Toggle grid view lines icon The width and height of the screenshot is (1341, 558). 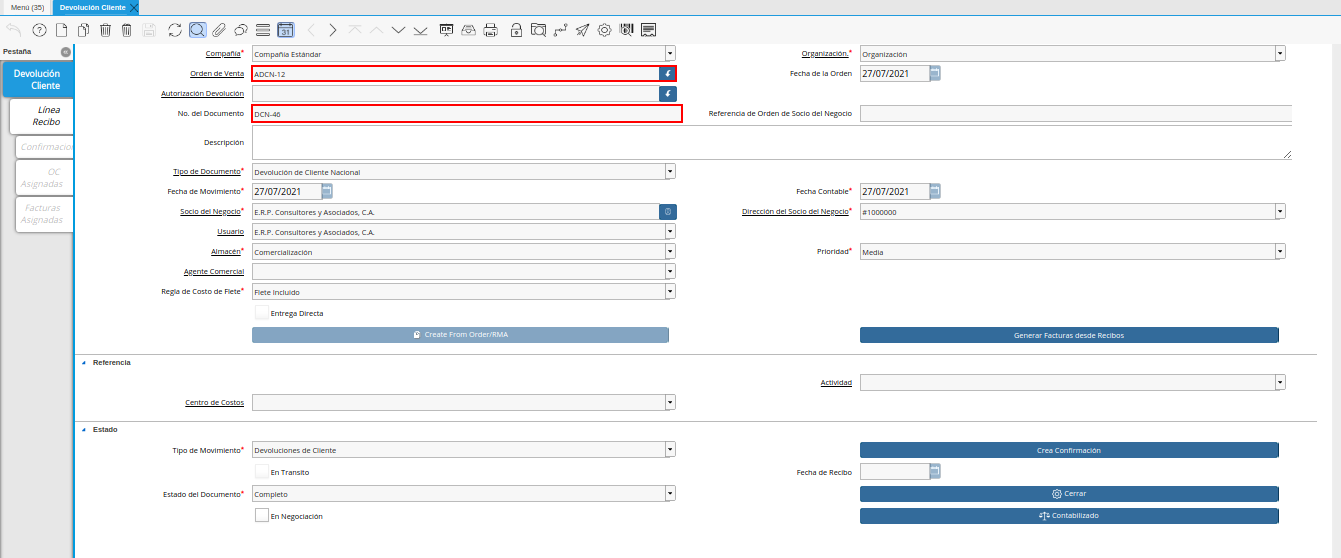click(263, 30)
